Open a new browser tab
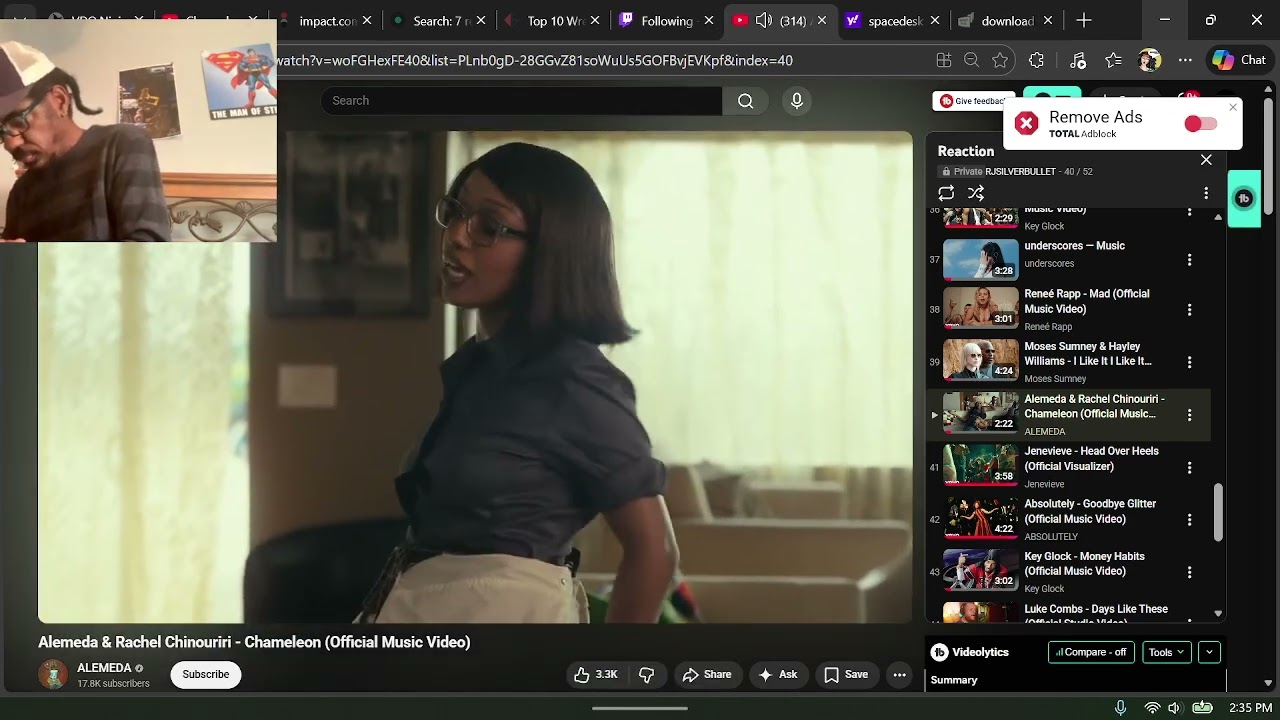1280x720 pixels. point(1084,20)
